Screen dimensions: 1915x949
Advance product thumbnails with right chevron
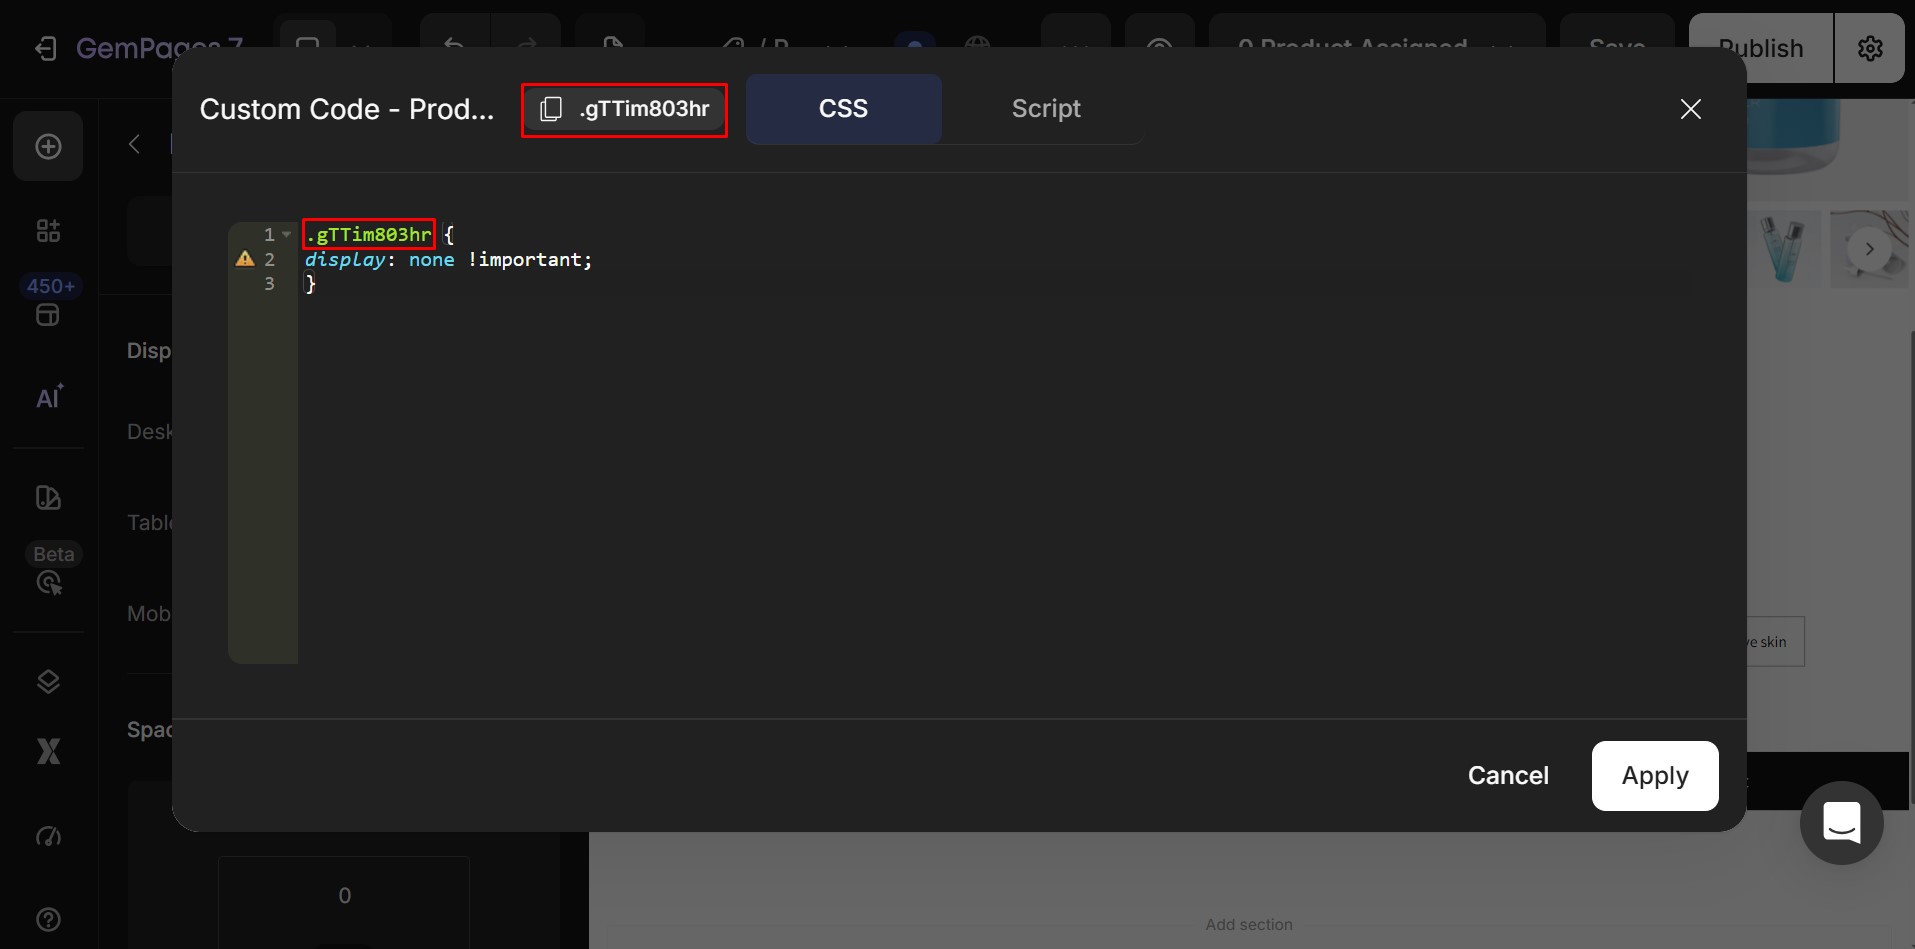click(1869, 249)
